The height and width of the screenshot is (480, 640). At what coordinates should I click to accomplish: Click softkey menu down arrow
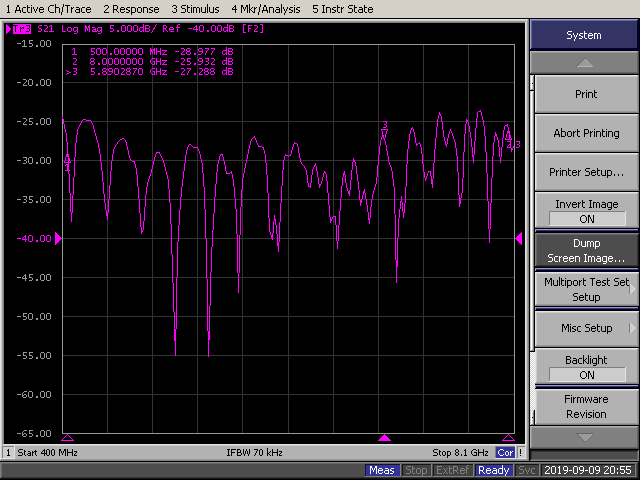point(584,437)
